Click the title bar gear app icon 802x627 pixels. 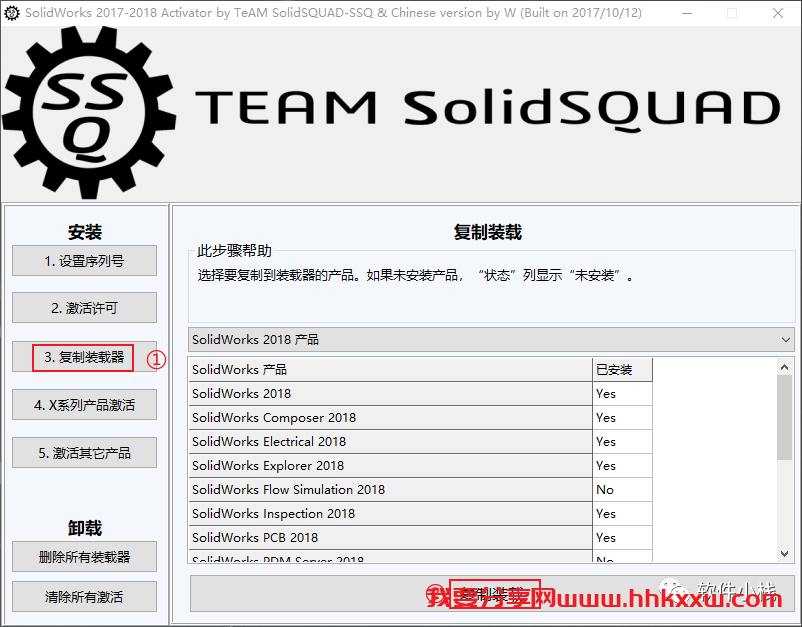click(11, 13)
